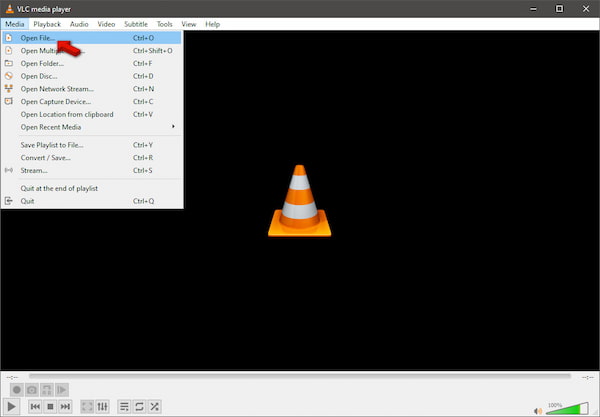Click the Capture Device icon
The width and height of the screenshot is (600, 417).
pos(8,101)
